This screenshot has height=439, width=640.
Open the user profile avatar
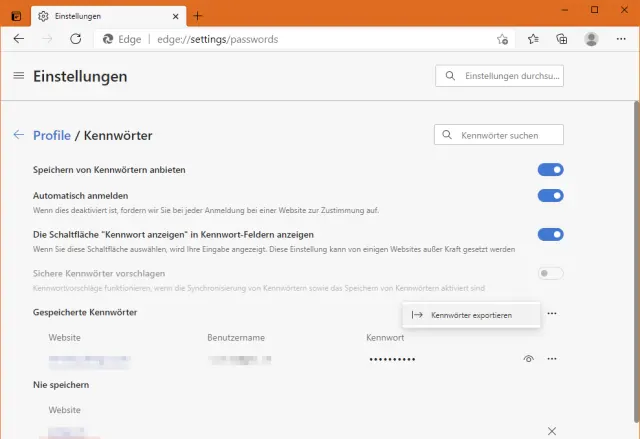(591, 39)
